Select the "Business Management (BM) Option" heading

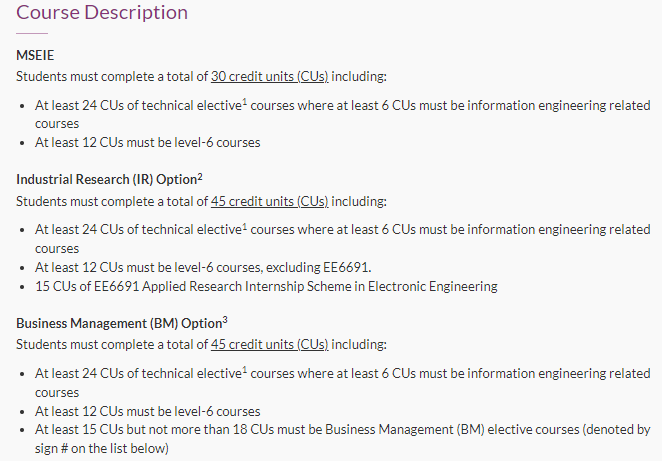pos(119,323)
